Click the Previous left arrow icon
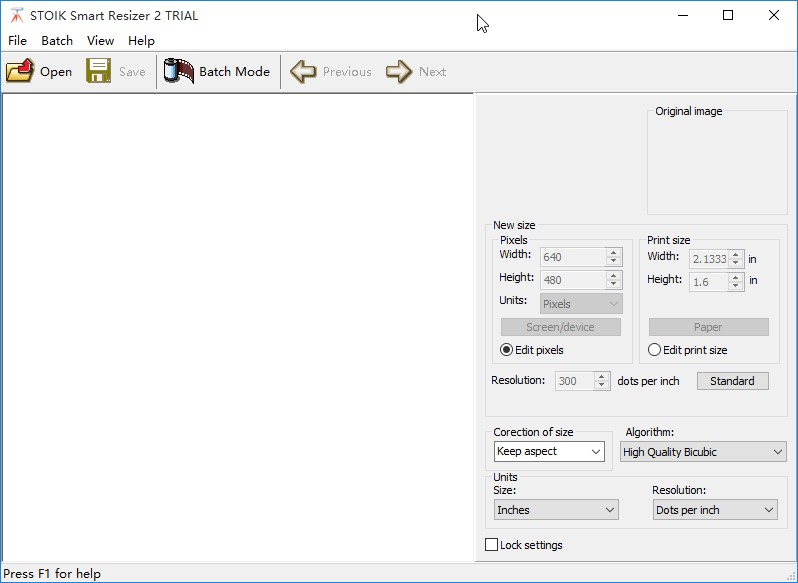Screen dimensions: 798x583 point(303,71)
